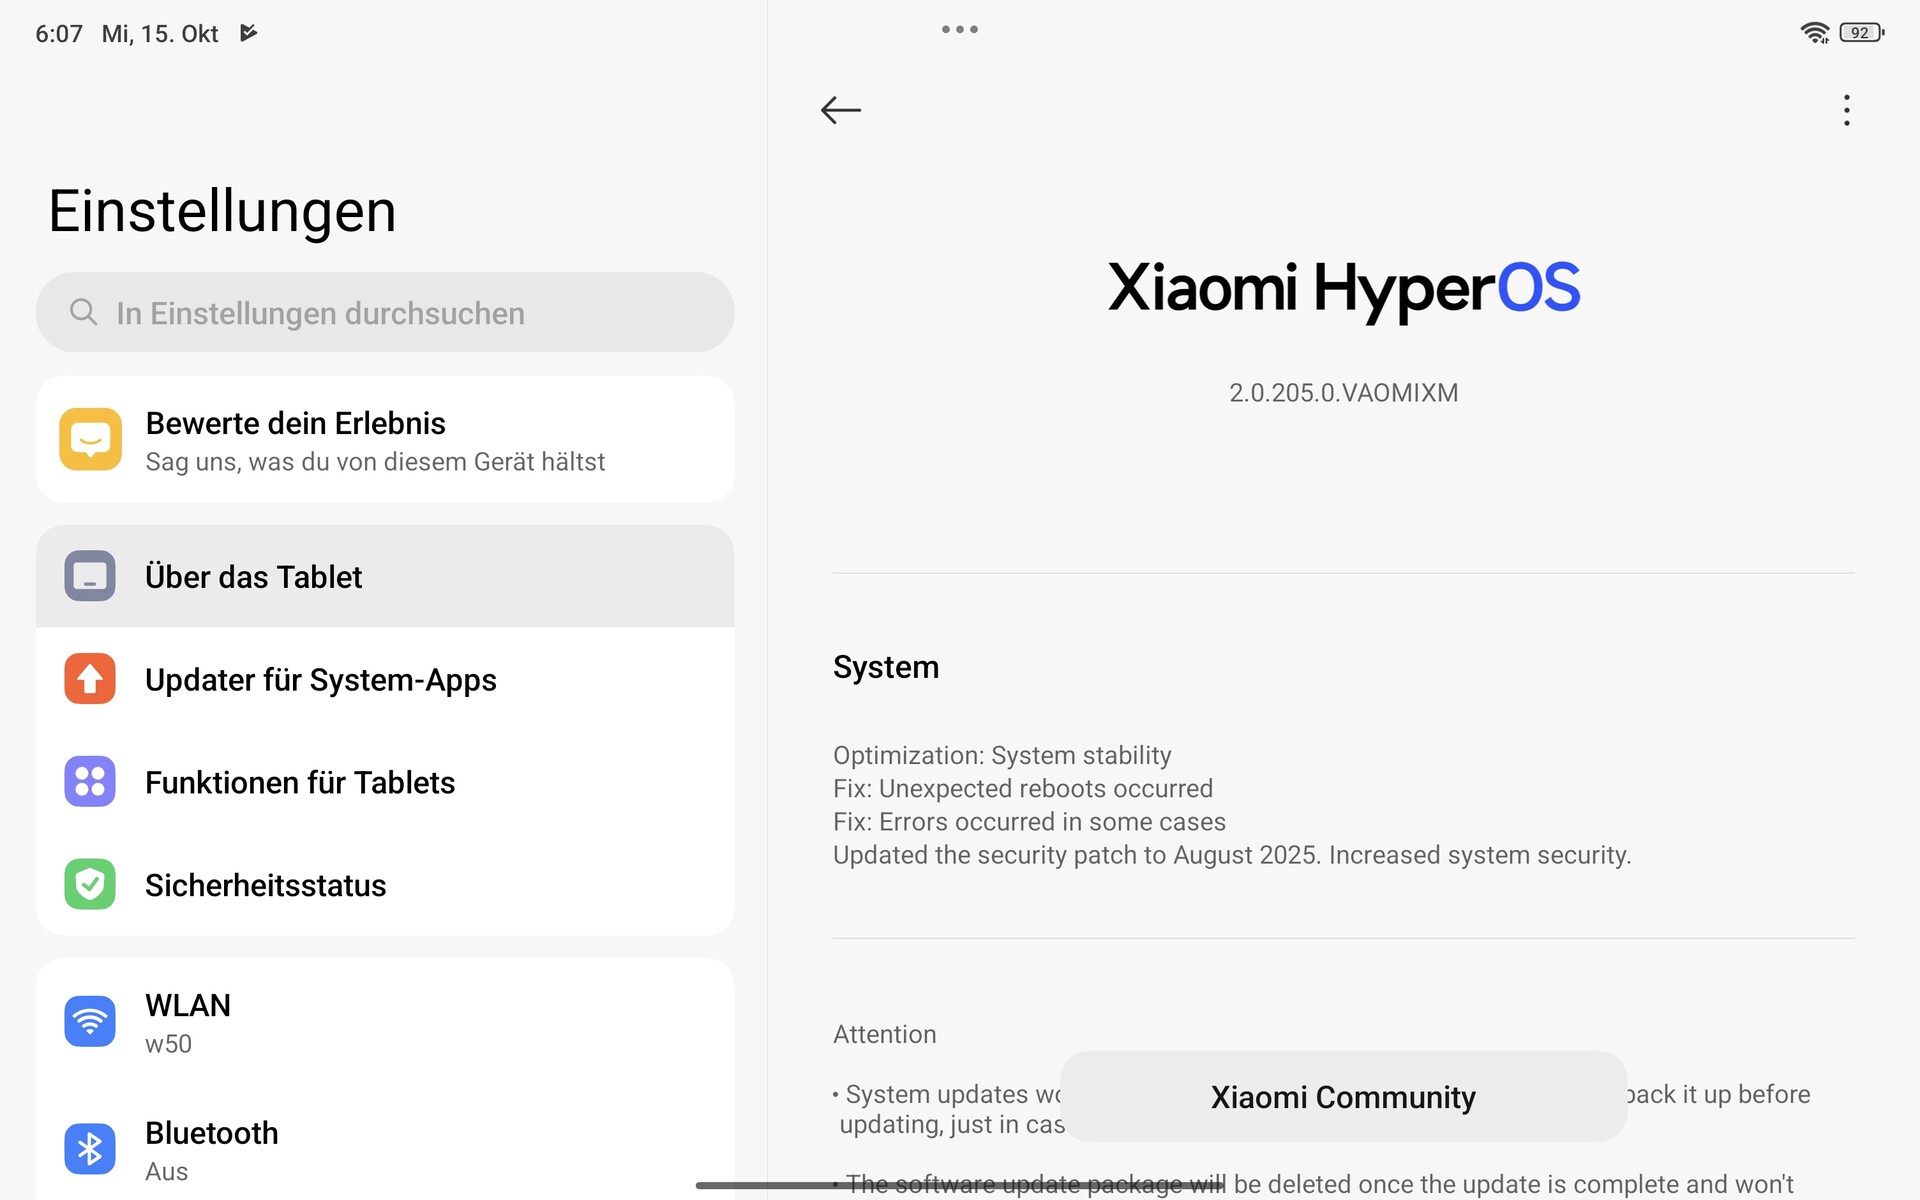Click the yellow feedback smiley icon

(90, 439)
